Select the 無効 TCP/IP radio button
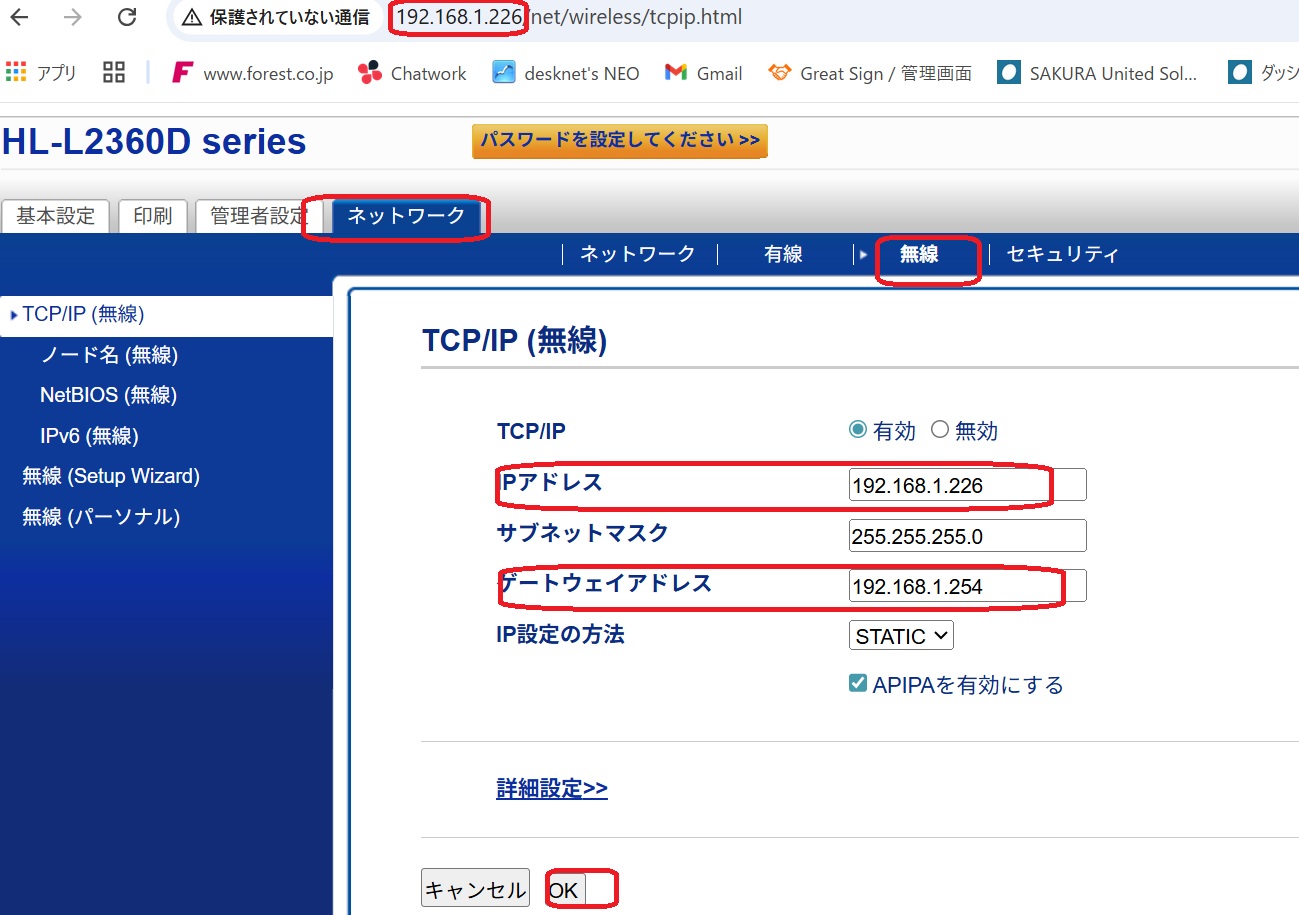This screenshot has width=1299, height=915. 939,430
